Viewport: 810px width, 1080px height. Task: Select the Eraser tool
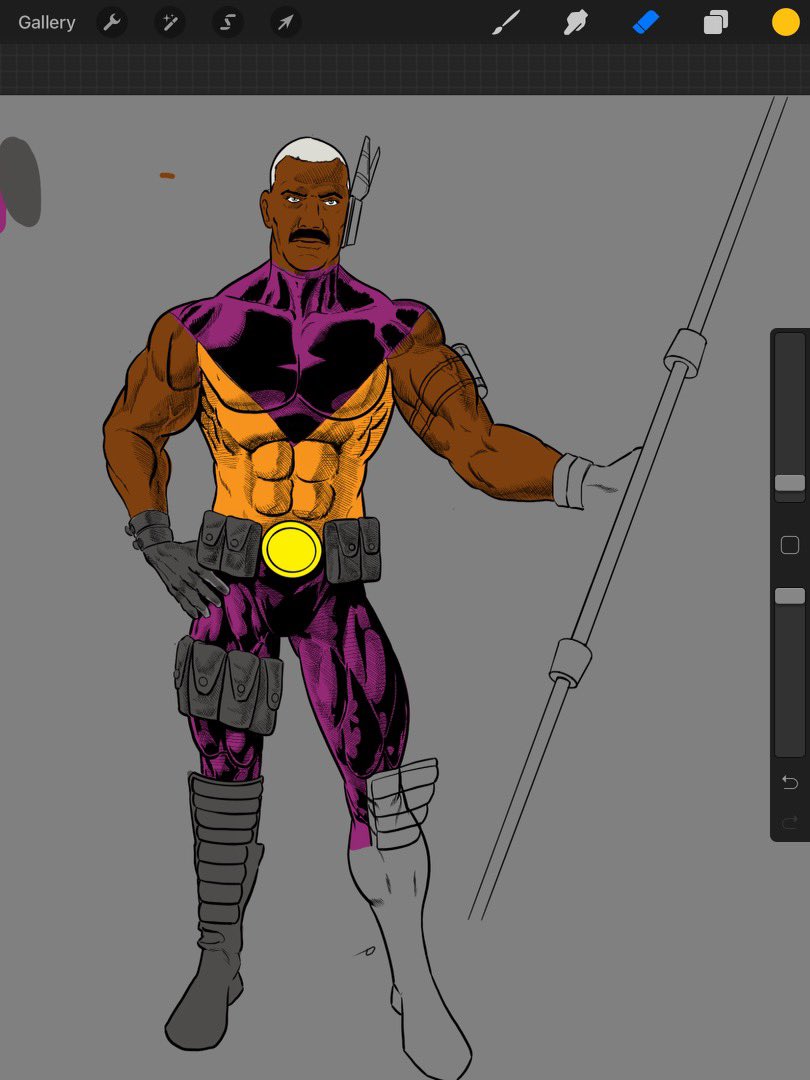645,23
